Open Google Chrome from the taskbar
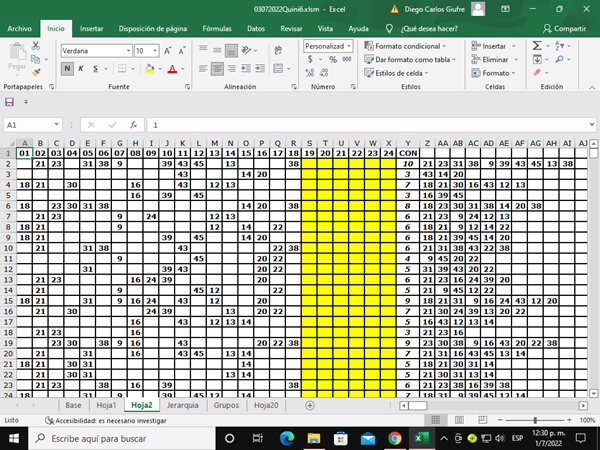This screenshot has width=600, height=450. click(395, 438)
